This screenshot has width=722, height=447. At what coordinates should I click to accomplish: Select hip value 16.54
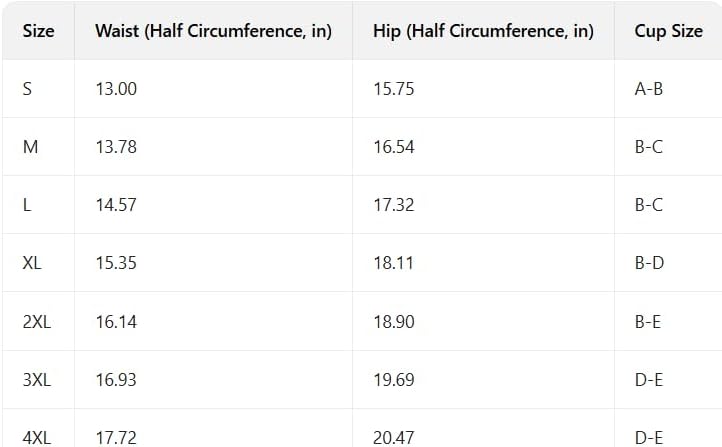coord(394,147)
